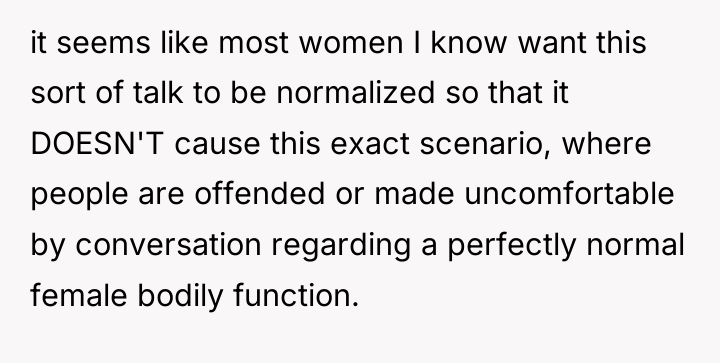The height and width of the screenshot is (363, 720).
Task: Click the word "know" in first line
Action: tap(468, 42)
